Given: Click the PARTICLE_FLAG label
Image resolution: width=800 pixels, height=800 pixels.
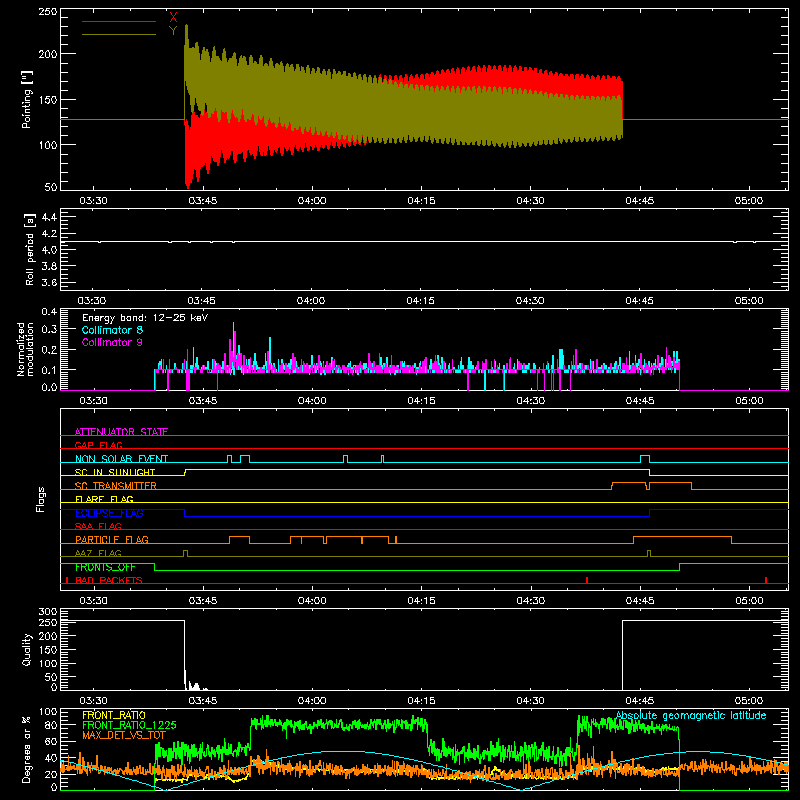Looking at the screenshot, I should tap(112, 539).
